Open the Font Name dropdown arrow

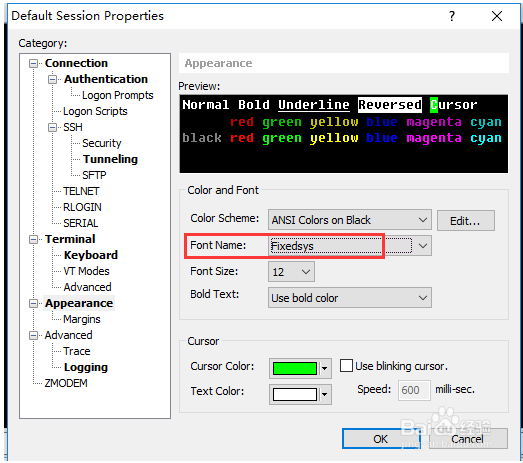click(423, 246)
